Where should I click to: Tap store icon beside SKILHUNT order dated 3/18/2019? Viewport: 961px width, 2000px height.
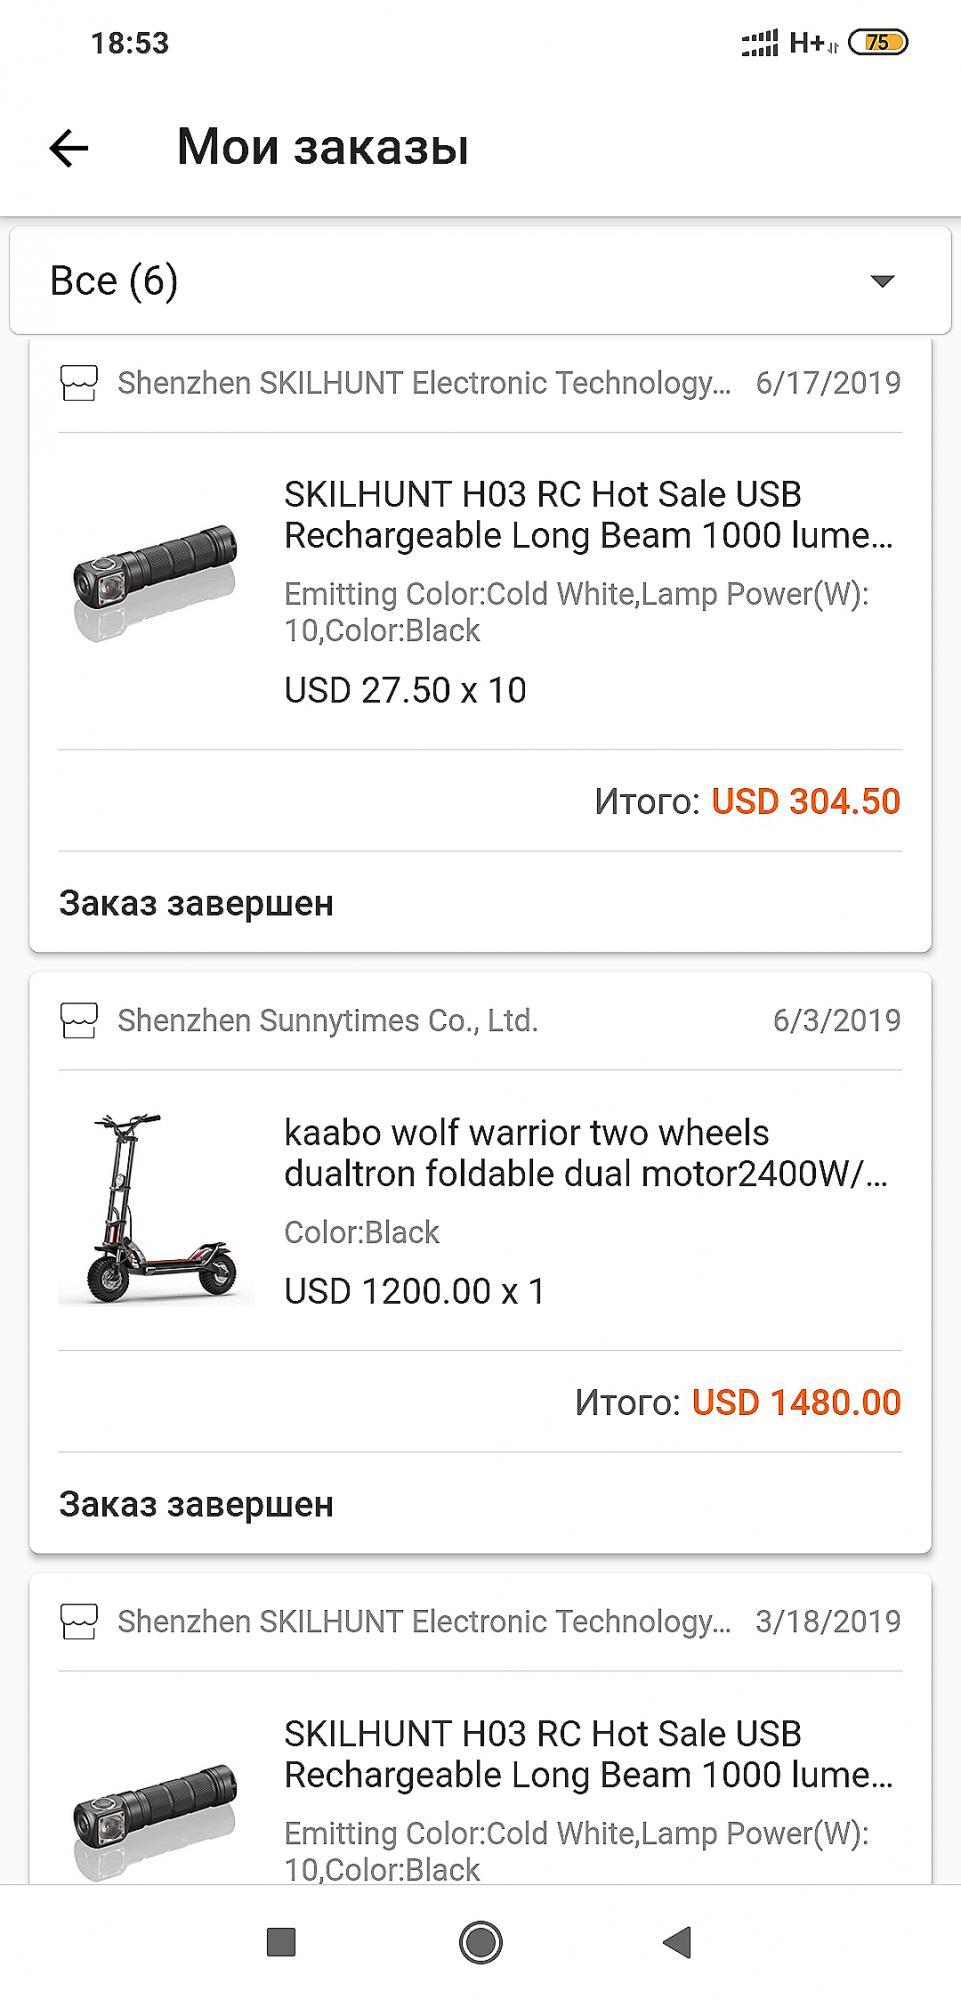click(x=79, y=1622)
